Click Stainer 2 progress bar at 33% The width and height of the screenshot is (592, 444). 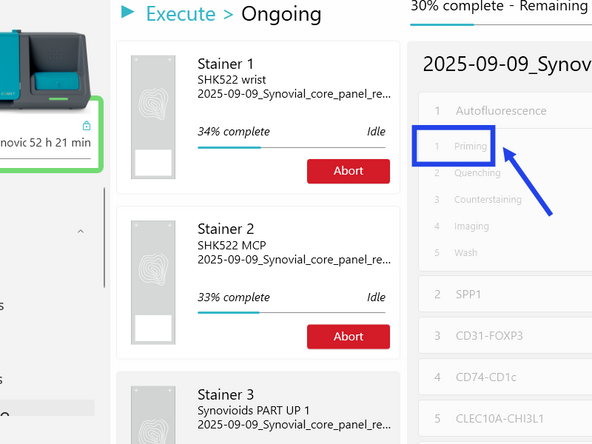point(291,313)
